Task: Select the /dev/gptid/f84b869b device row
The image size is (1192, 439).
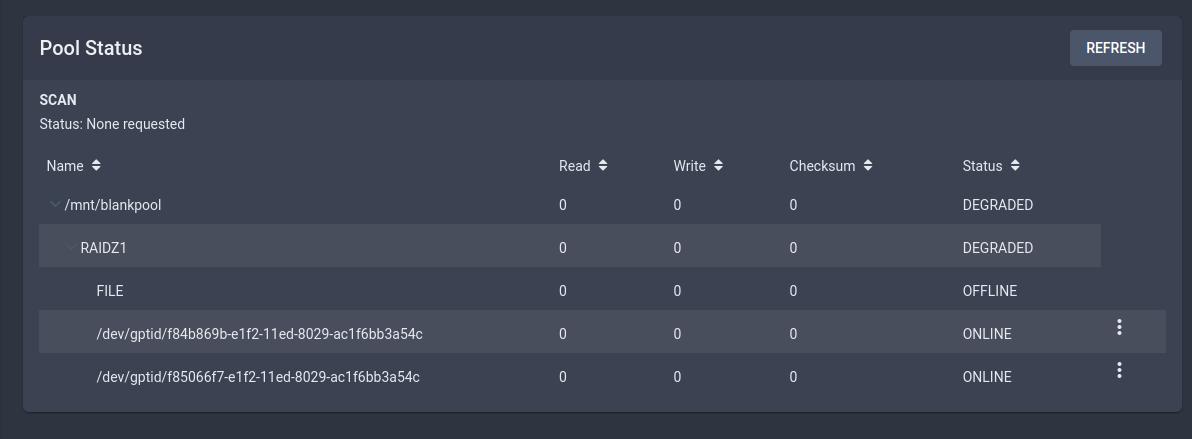Action: pos(602,331)
